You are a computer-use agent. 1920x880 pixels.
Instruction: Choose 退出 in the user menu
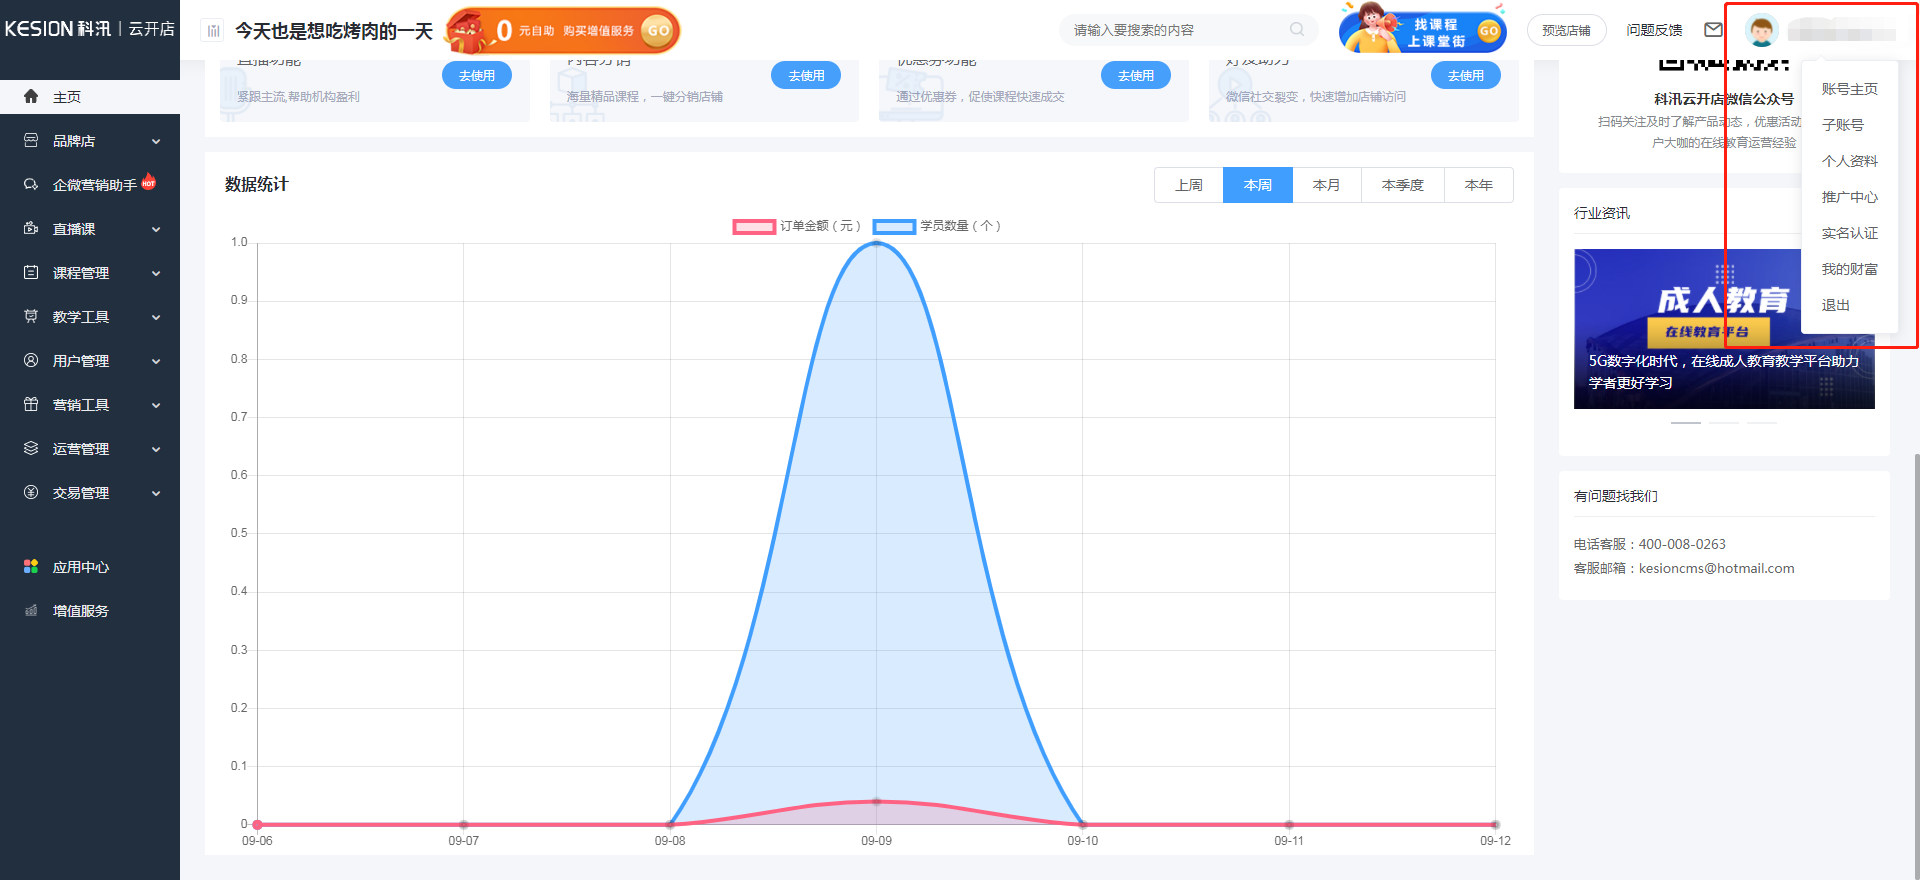point(1835,305)
